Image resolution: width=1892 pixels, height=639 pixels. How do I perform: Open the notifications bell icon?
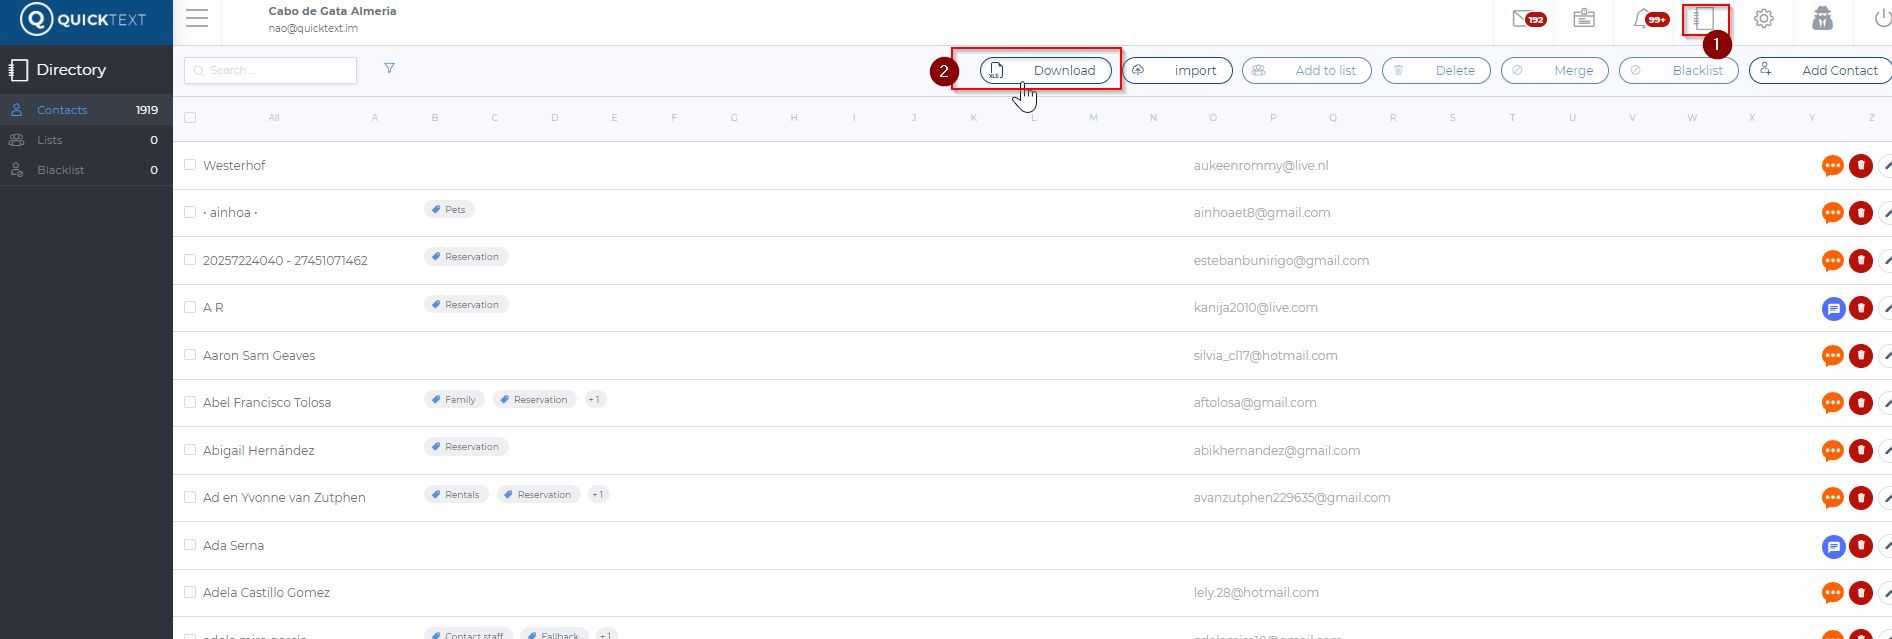click(x=1643, y=19)
